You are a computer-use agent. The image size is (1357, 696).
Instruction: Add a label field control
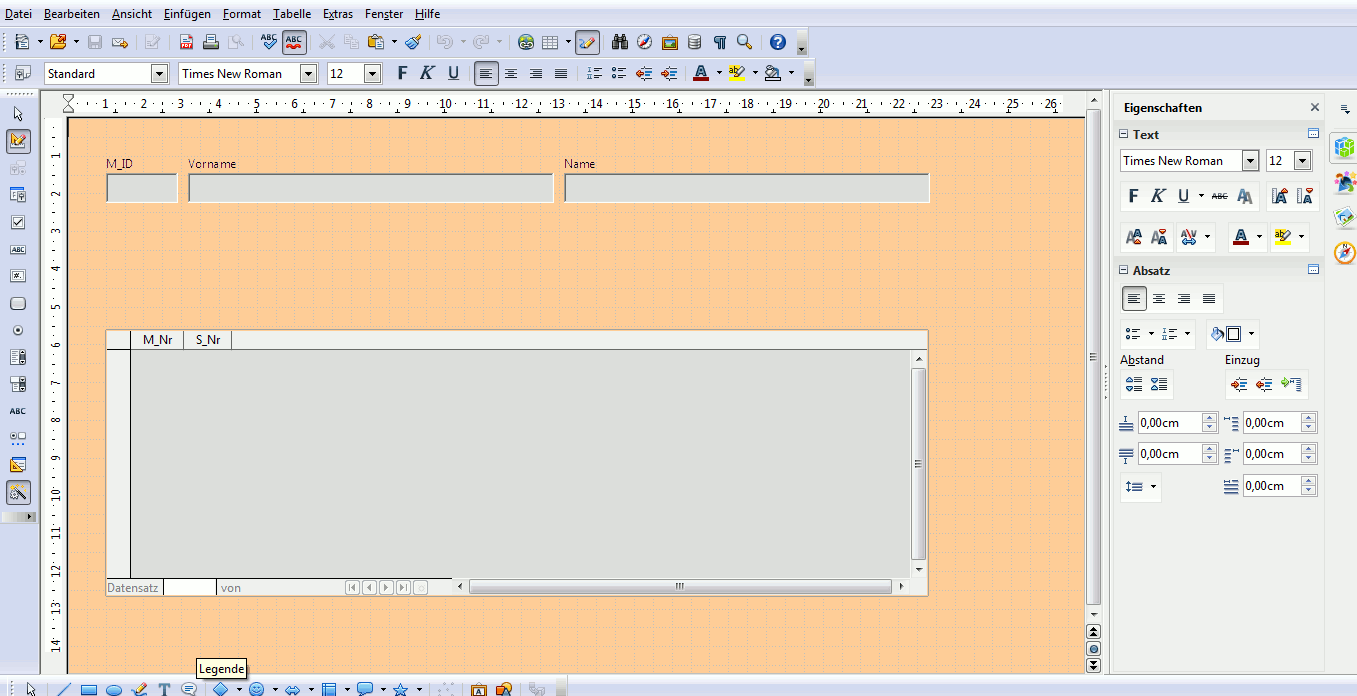pyautogui.click(x=18, y=411)
